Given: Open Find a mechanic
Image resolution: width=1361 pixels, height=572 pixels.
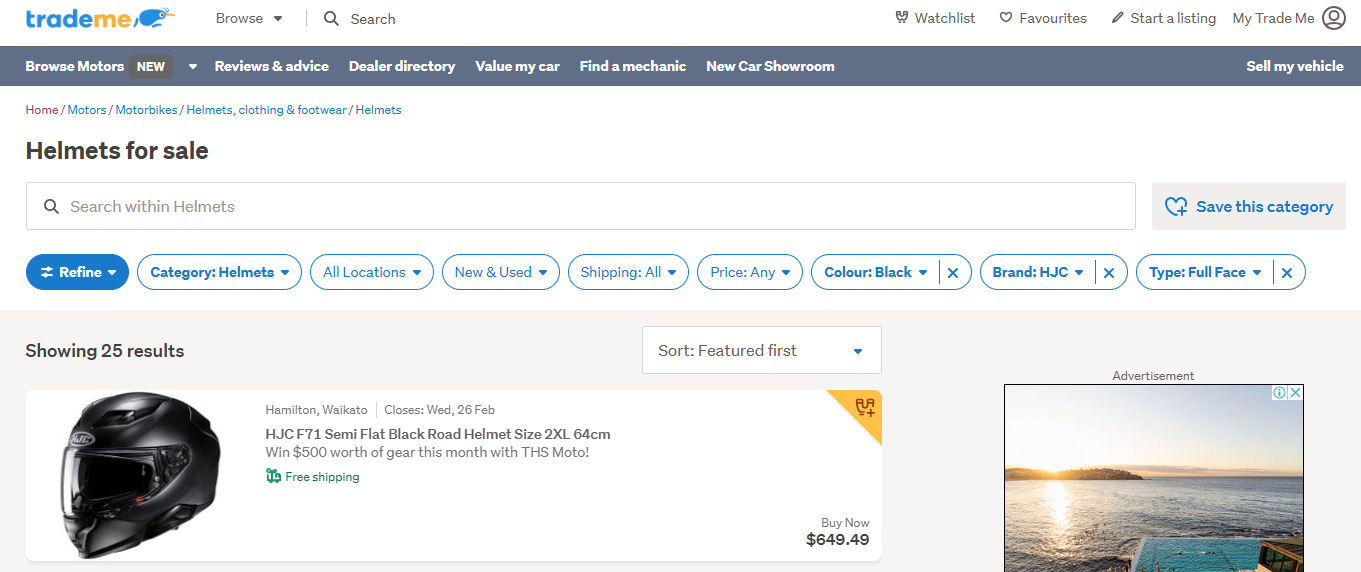Looking at the screenshot, I should click(x=633, y=66).
